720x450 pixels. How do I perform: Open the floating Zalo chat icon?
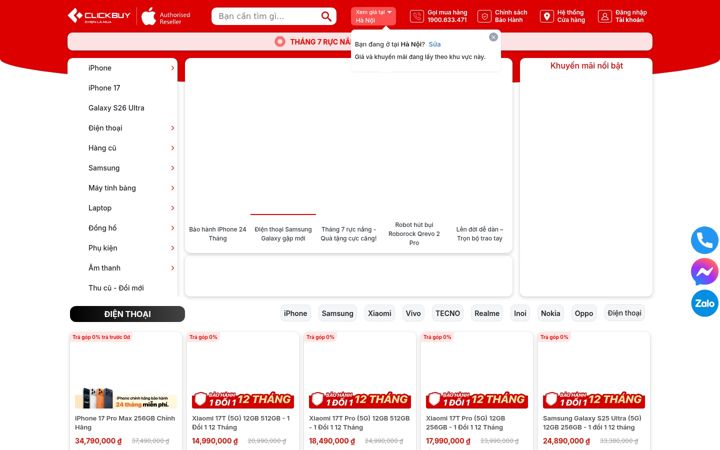point(704,304)
